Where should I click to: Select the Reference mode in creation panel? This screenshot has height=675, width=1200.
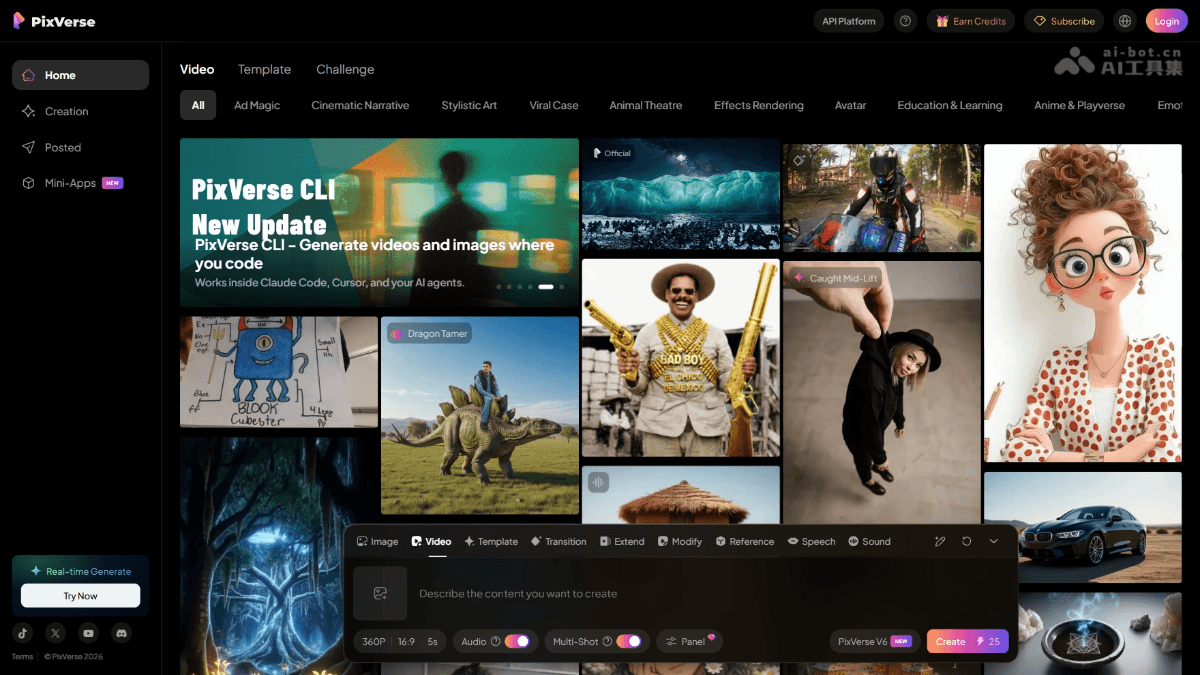click(x=745, y=541)
